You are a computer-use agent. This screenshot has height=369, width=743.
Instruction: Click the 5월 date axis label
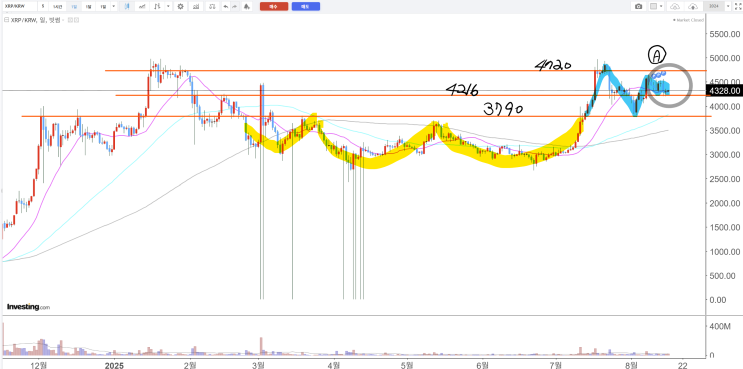pyautogui.click(x=407, y=365)
